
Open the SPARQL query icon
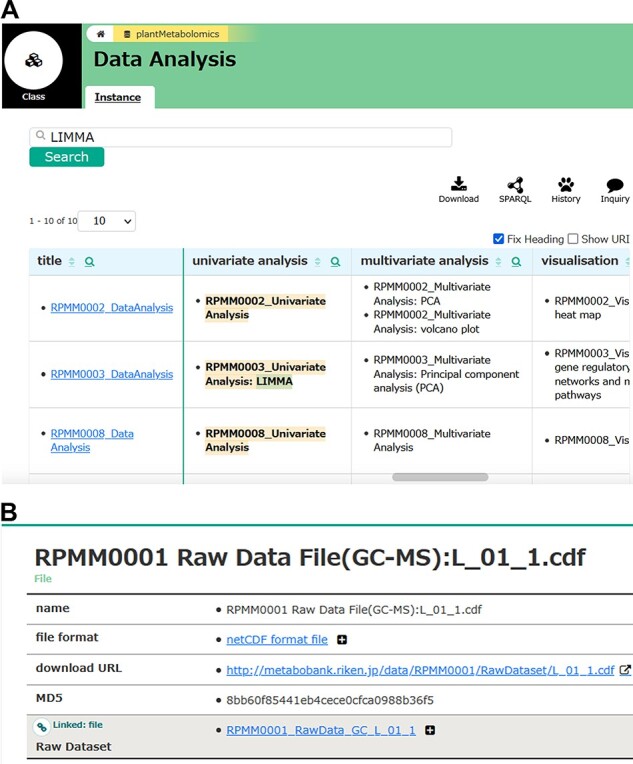[x=515, y=184]
